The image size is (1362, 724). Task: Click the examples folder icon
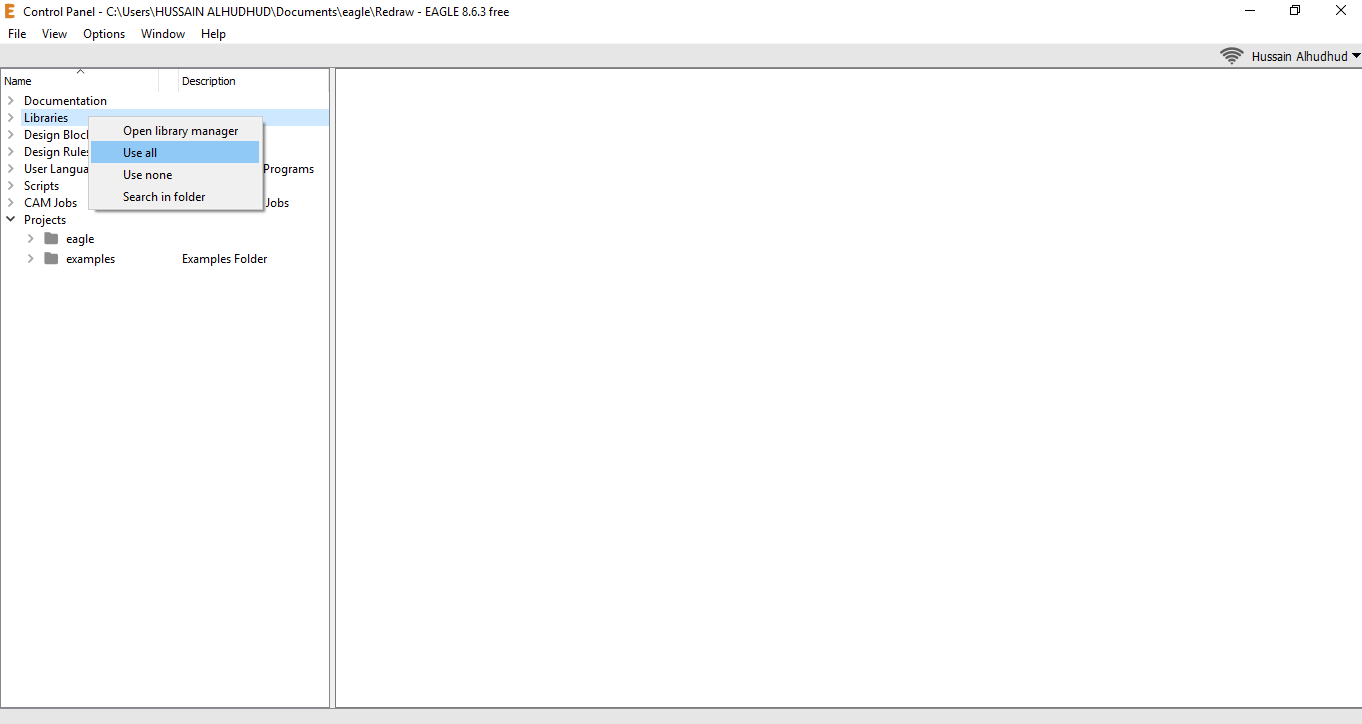click(x=51, y=259)
